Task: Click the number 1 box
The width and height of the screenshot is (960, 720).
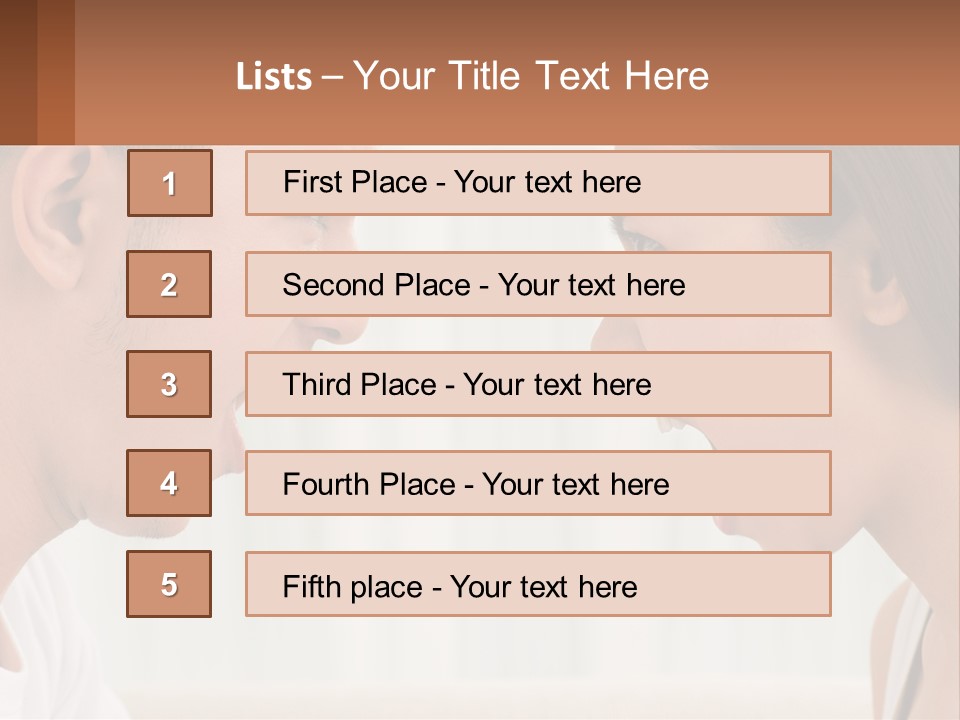Action: (169, 183)
